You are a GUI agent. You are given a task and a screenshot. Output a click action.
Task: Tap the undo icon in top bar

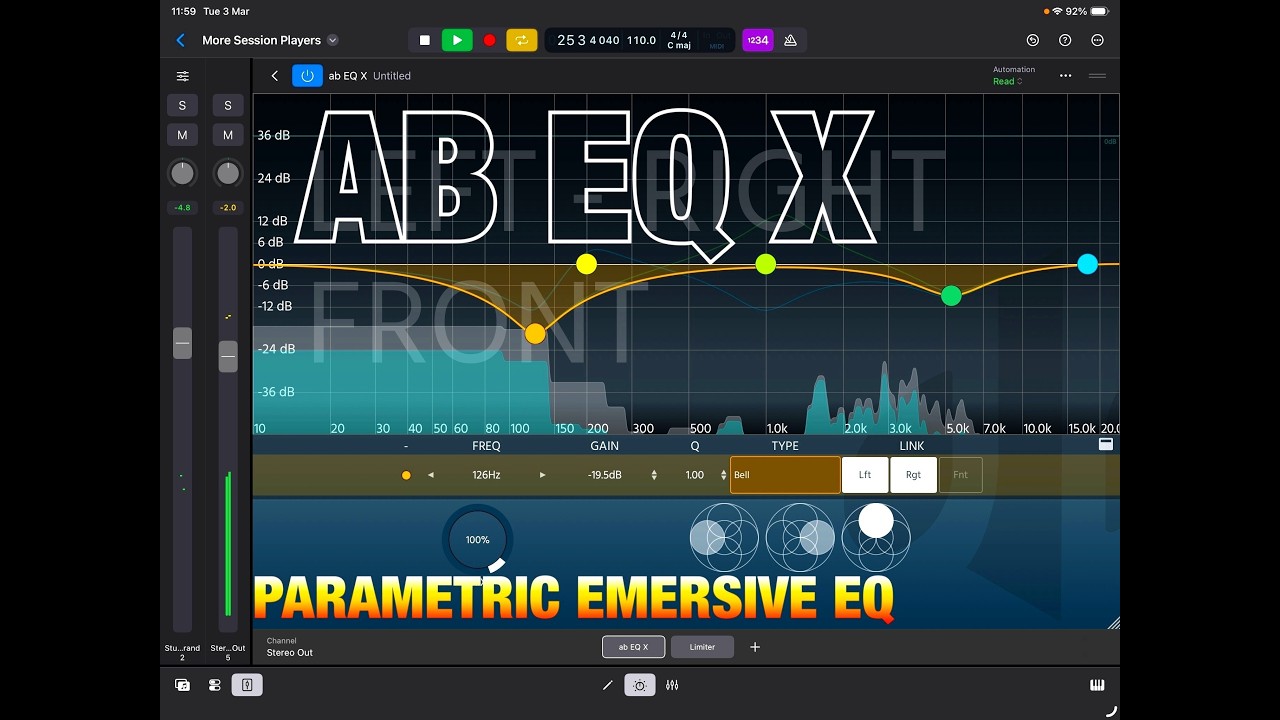(1033, 40)
